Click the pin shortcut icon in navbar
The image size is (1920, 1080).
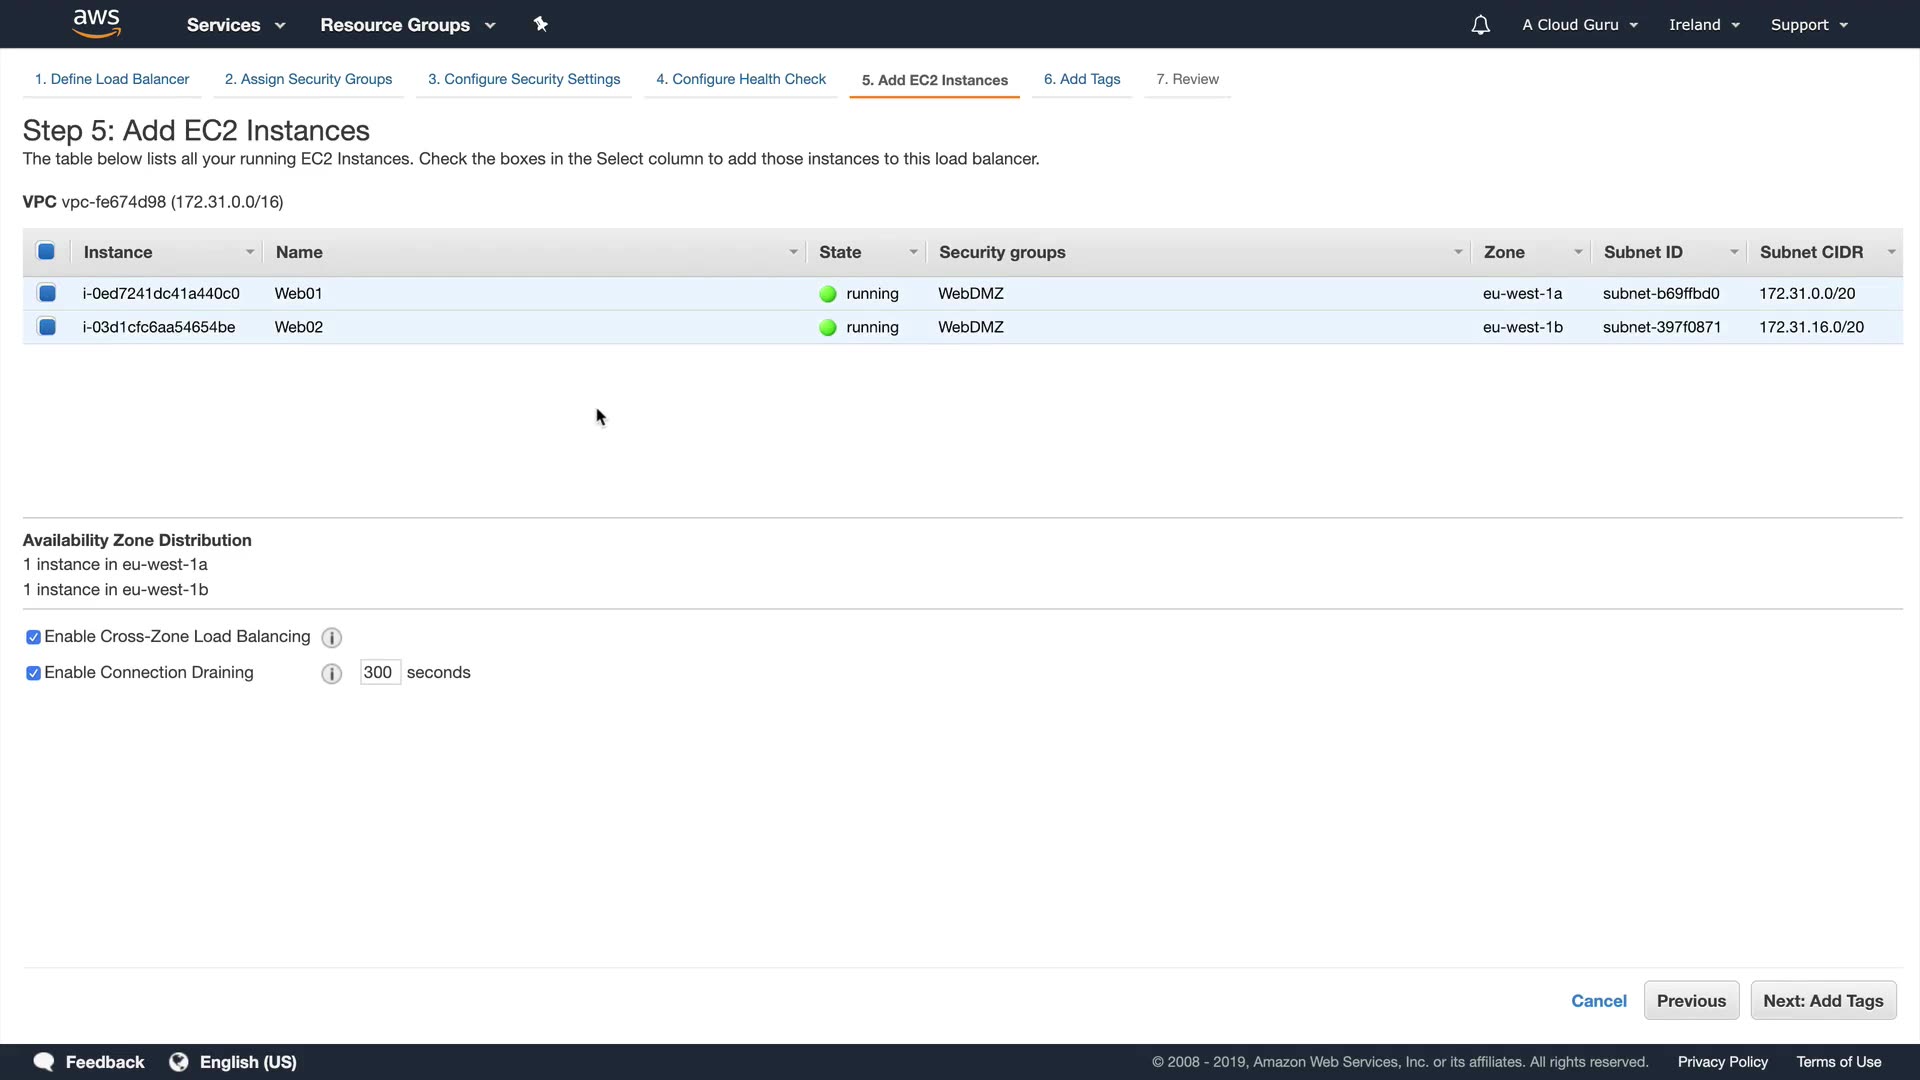(541, 24)
